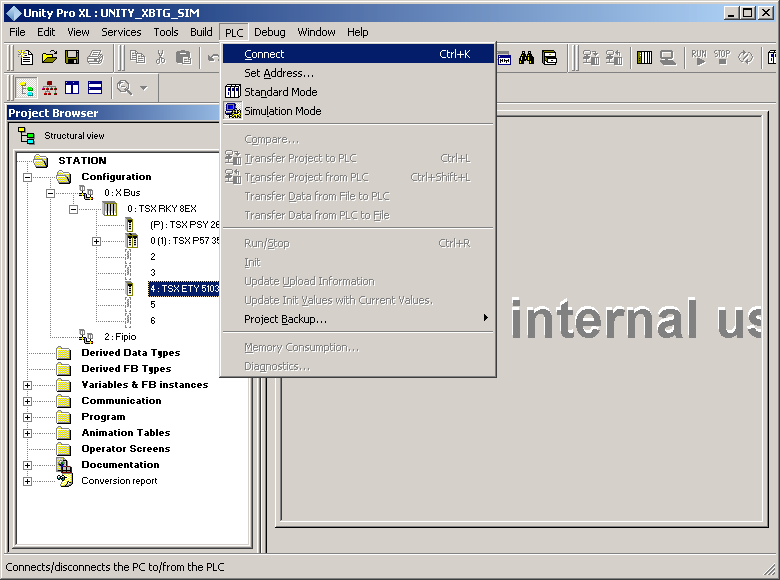Expand the Program folder
Viewport: 780px width, 580px height.
click(x=27, y=417)
